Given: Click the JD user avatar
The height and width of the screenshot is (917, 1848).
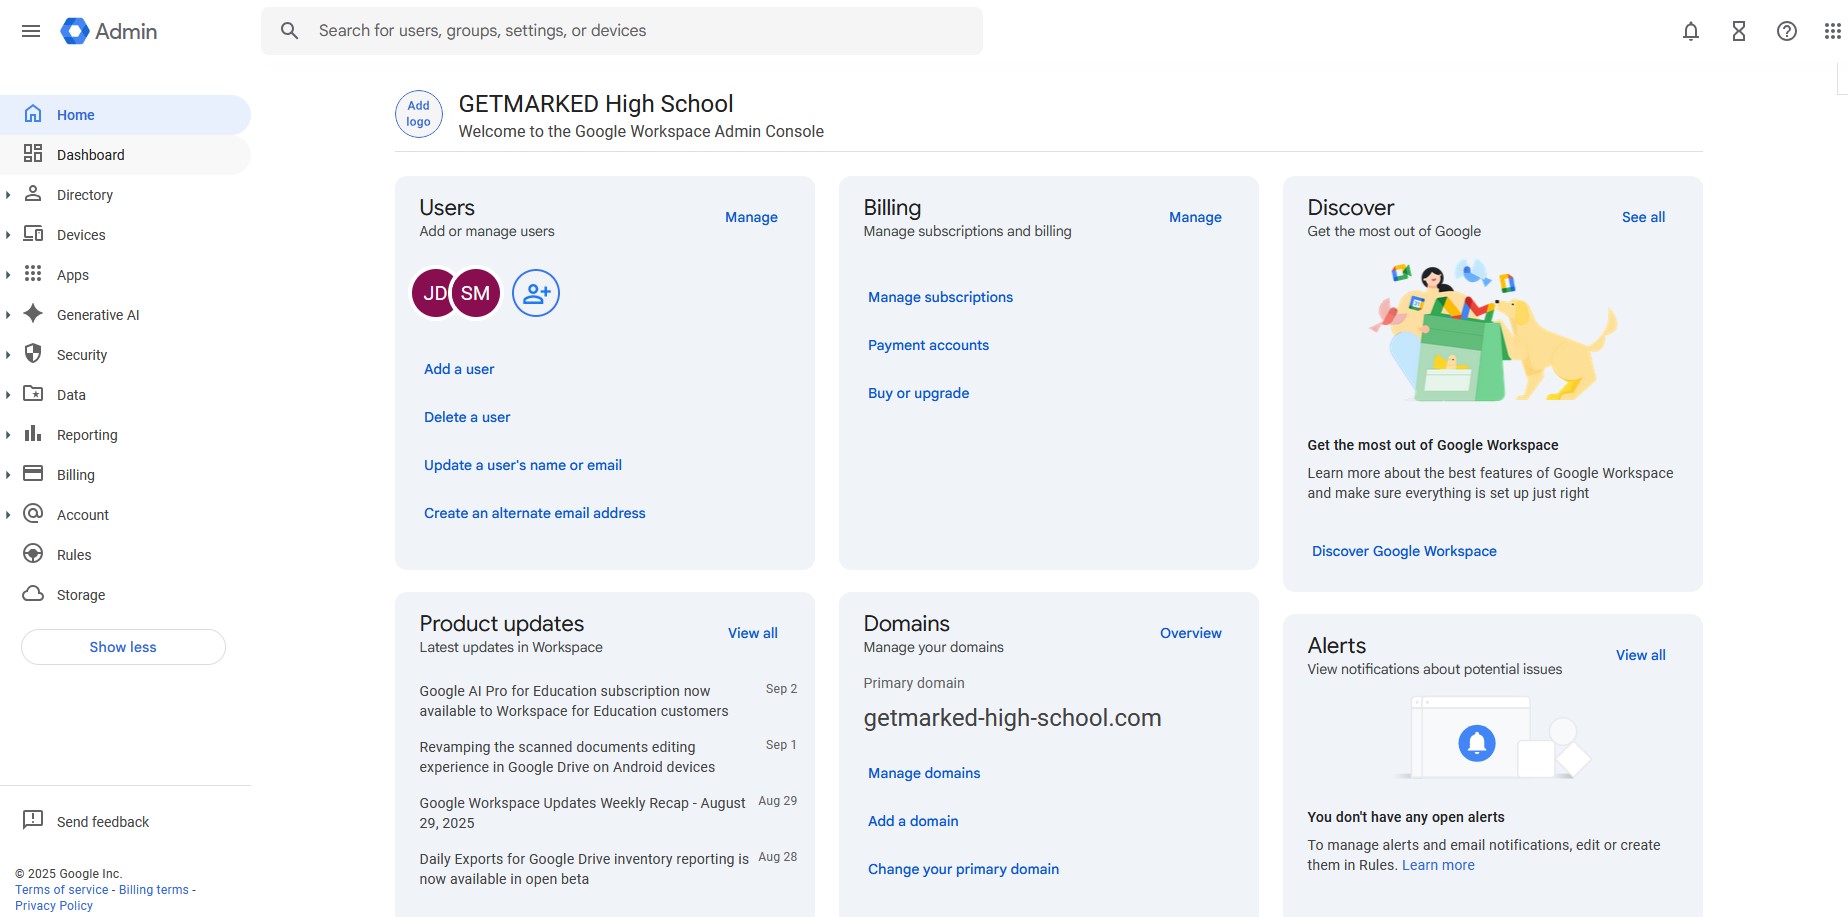Looking at the screenshot, I should coord(433,293).
